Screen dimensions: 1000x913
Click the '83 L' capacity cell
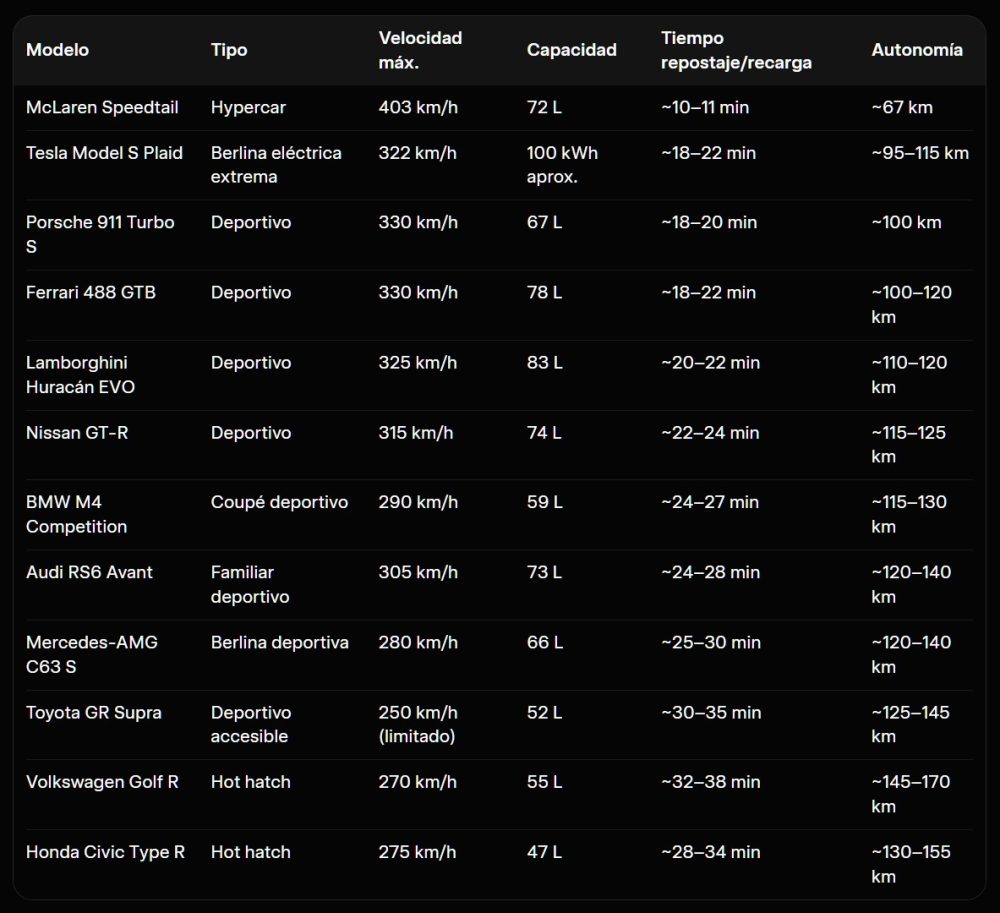(x=544, y=363)
